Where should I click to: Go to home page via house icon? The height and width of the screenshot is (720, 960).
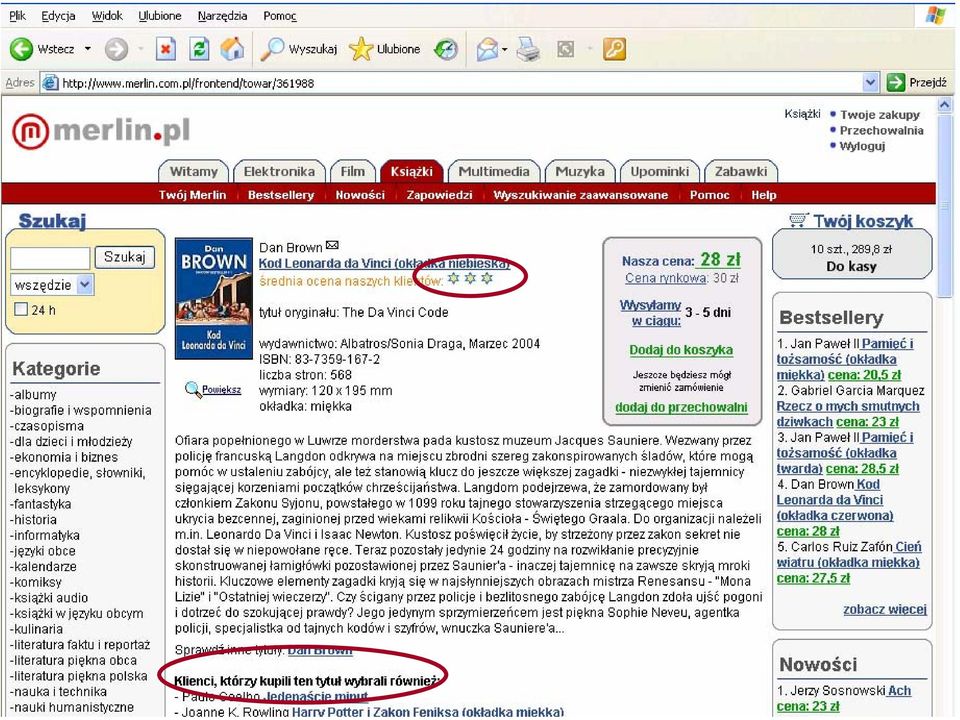point(232,49)
